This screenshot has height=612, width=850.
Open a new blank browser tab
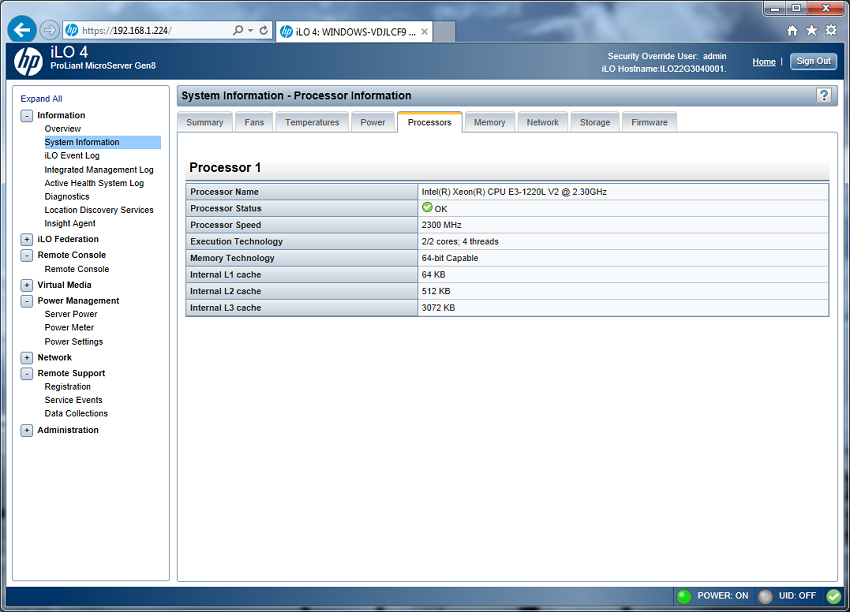[444, 32]
